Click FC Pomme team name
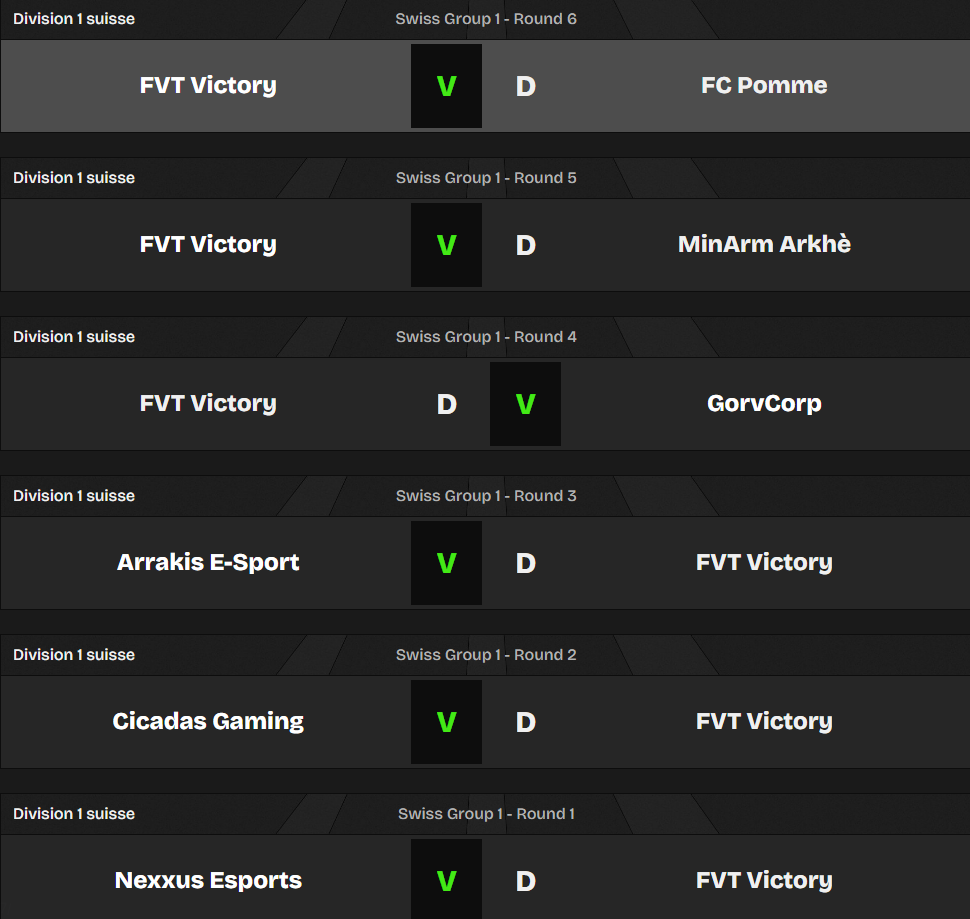The height and width of the screenshot is (919, 970). [x=764, y=85]
